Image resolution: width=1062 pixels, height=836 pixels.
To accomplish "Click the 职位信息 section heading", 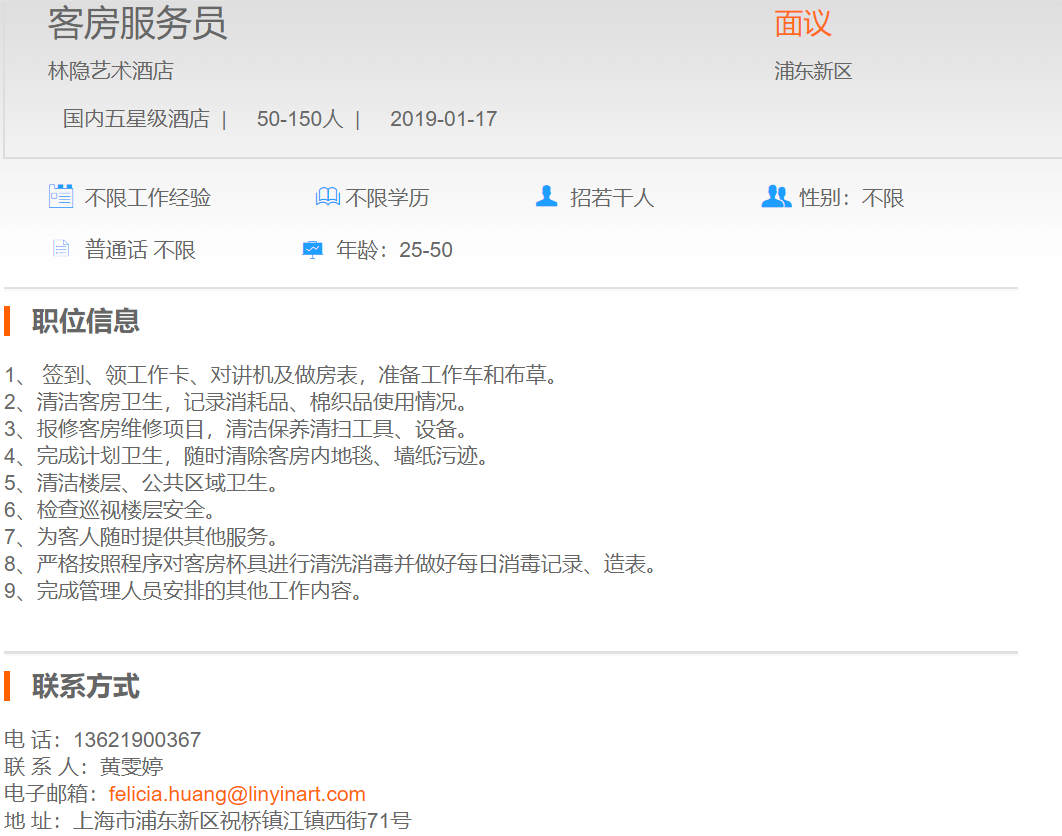I will [86, 321].
